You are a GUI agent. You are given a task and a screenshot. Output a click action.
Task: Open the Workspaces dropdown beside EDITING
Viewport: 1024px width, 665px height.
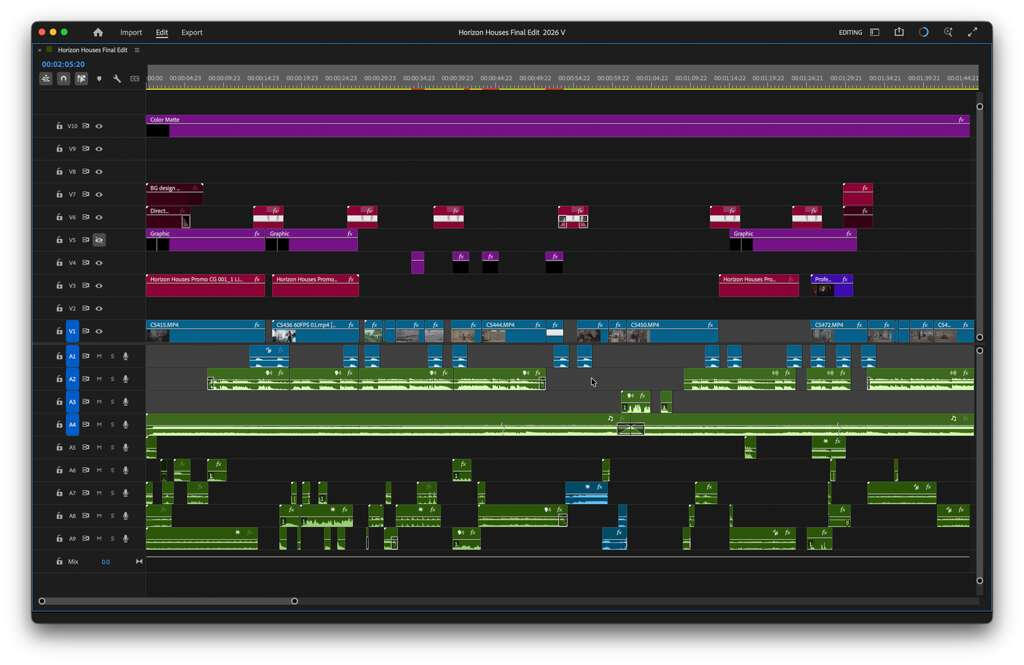point(874,33)
